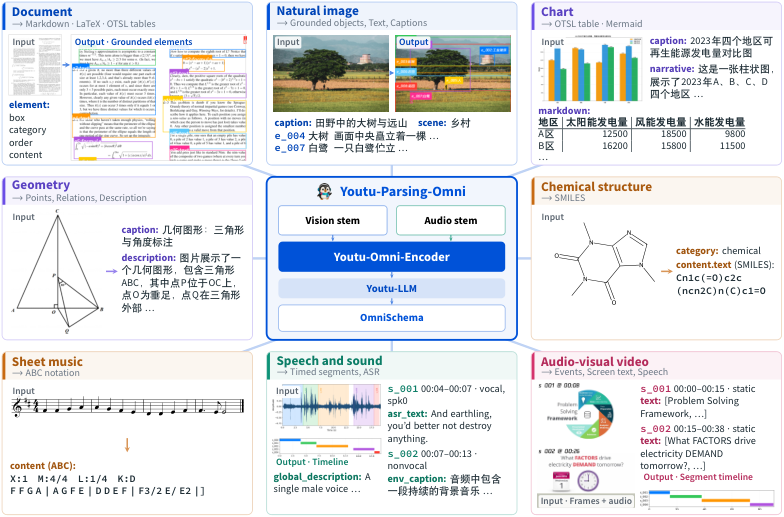Click the Youtu-Parsing-Omni title
The width and height of the screenshot is (784, 517).
coord(402,192)
